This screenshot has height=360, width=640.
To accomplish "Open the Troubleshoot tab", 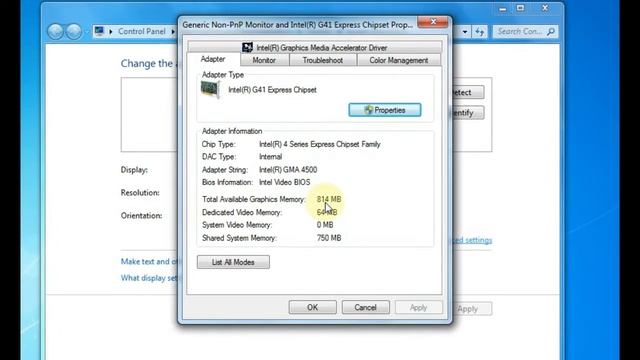I will [322, 60].
